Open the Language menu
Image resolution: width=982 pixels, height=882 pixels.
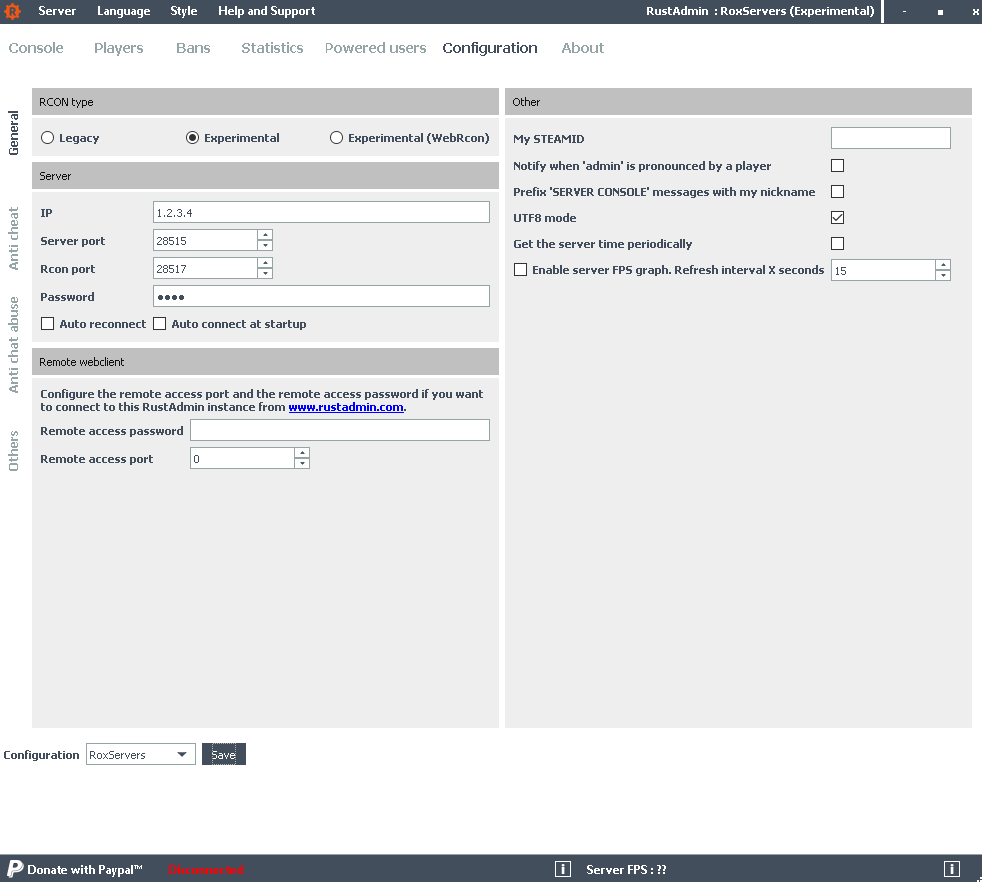(123, 11)
